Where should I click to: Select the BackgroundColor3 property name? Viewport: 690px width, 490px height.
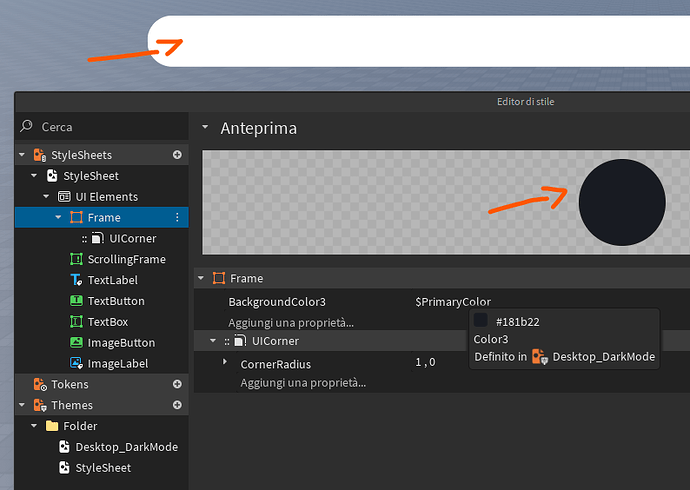point(277,302)
